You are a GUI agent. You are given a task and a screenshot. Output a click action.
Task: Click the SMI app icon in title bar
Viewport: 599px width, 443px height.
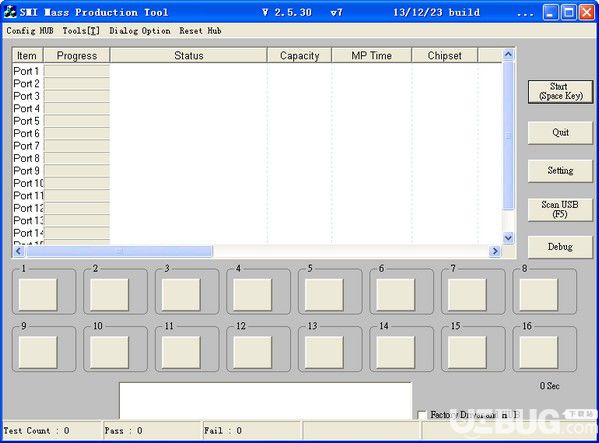[10, 12]
